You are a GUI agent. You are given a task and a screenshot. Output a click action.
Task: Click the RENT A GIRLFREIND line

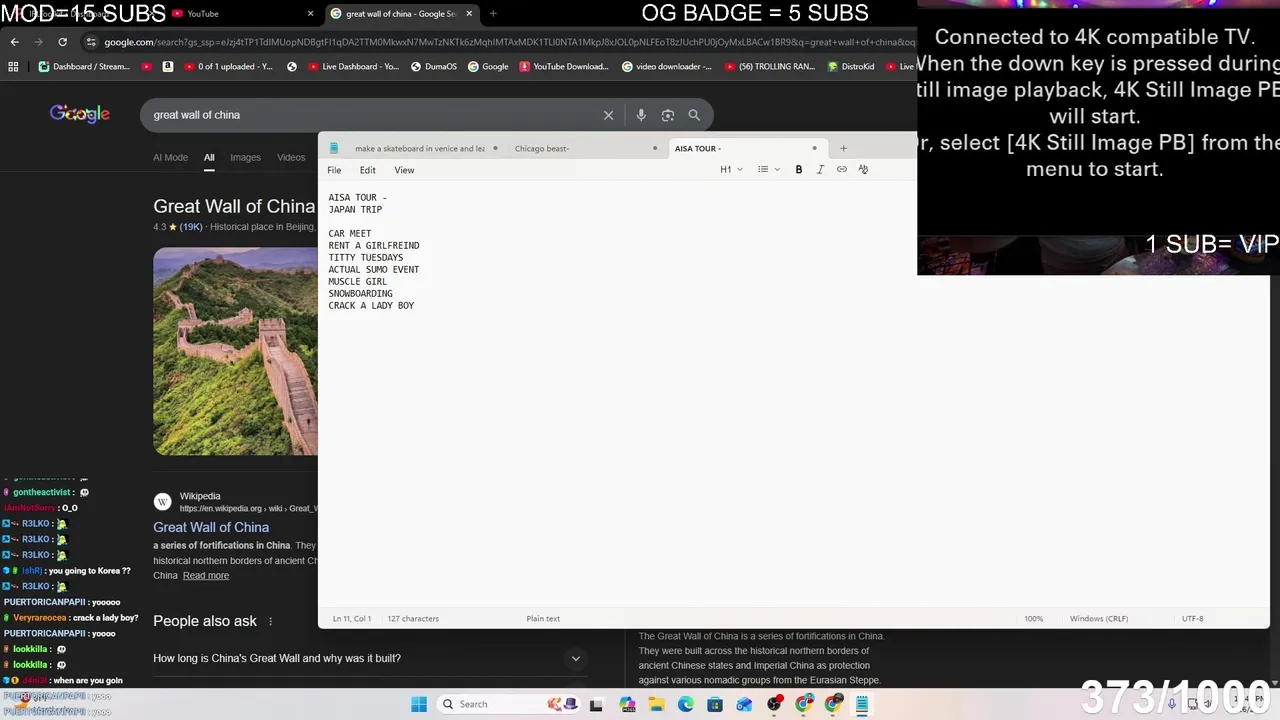tap(374, 246)
